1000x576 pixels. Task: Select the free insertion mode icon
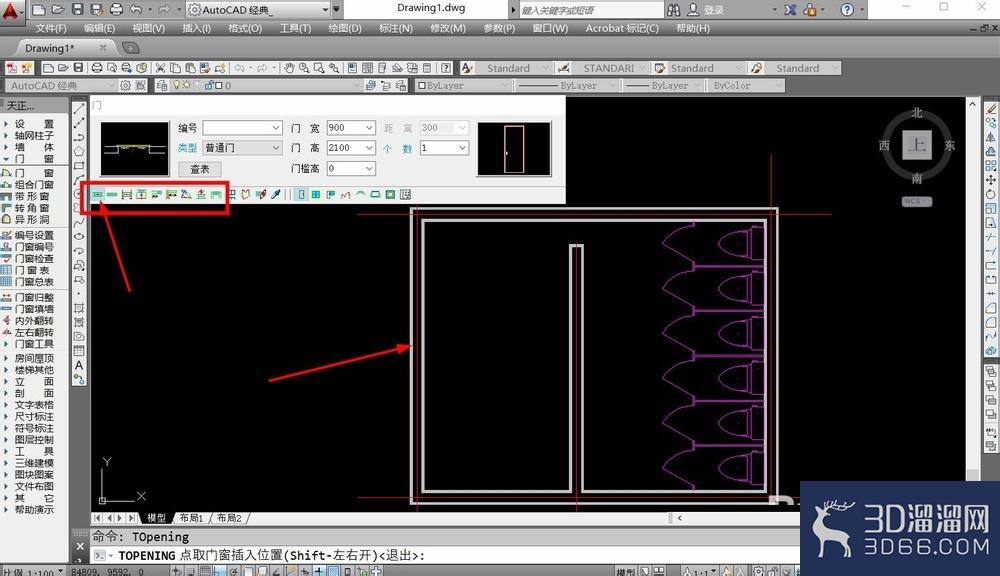[x=98, y=195]
